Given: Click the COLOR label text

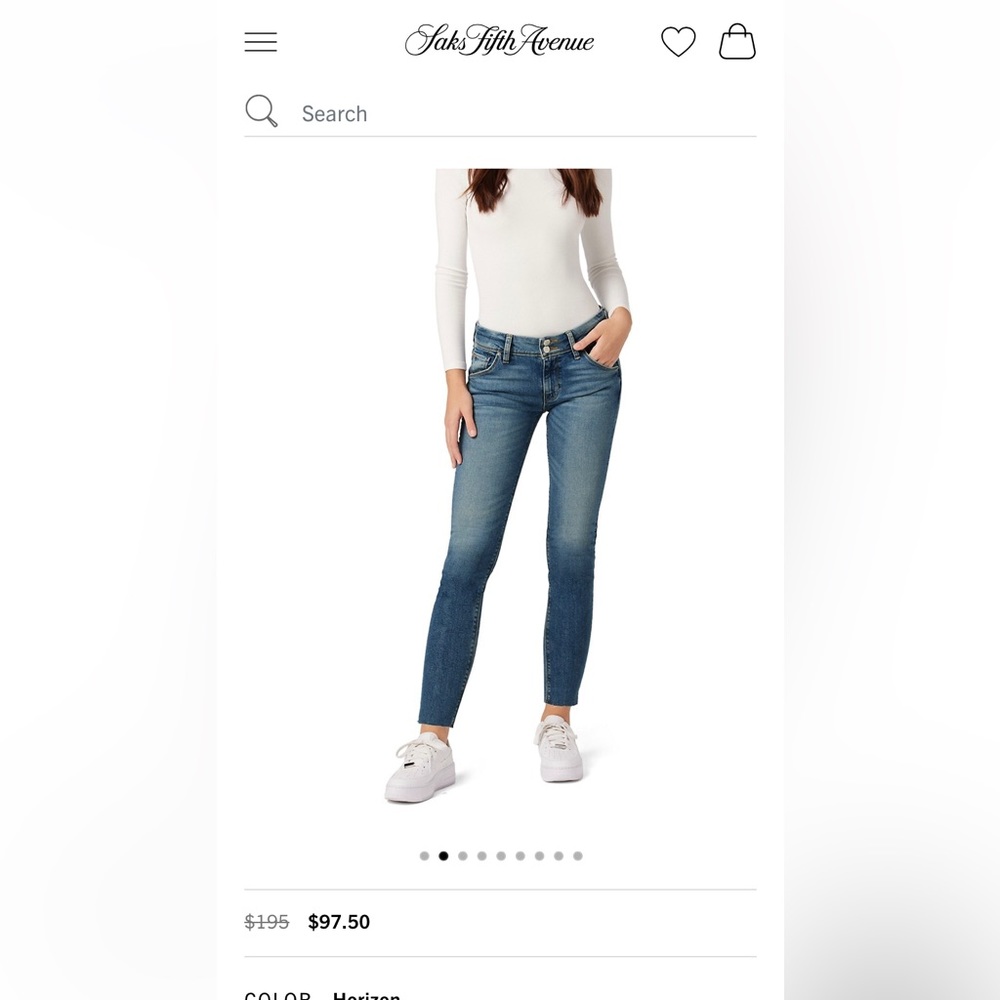Looking at the screenshot, I should coord(277,996).
